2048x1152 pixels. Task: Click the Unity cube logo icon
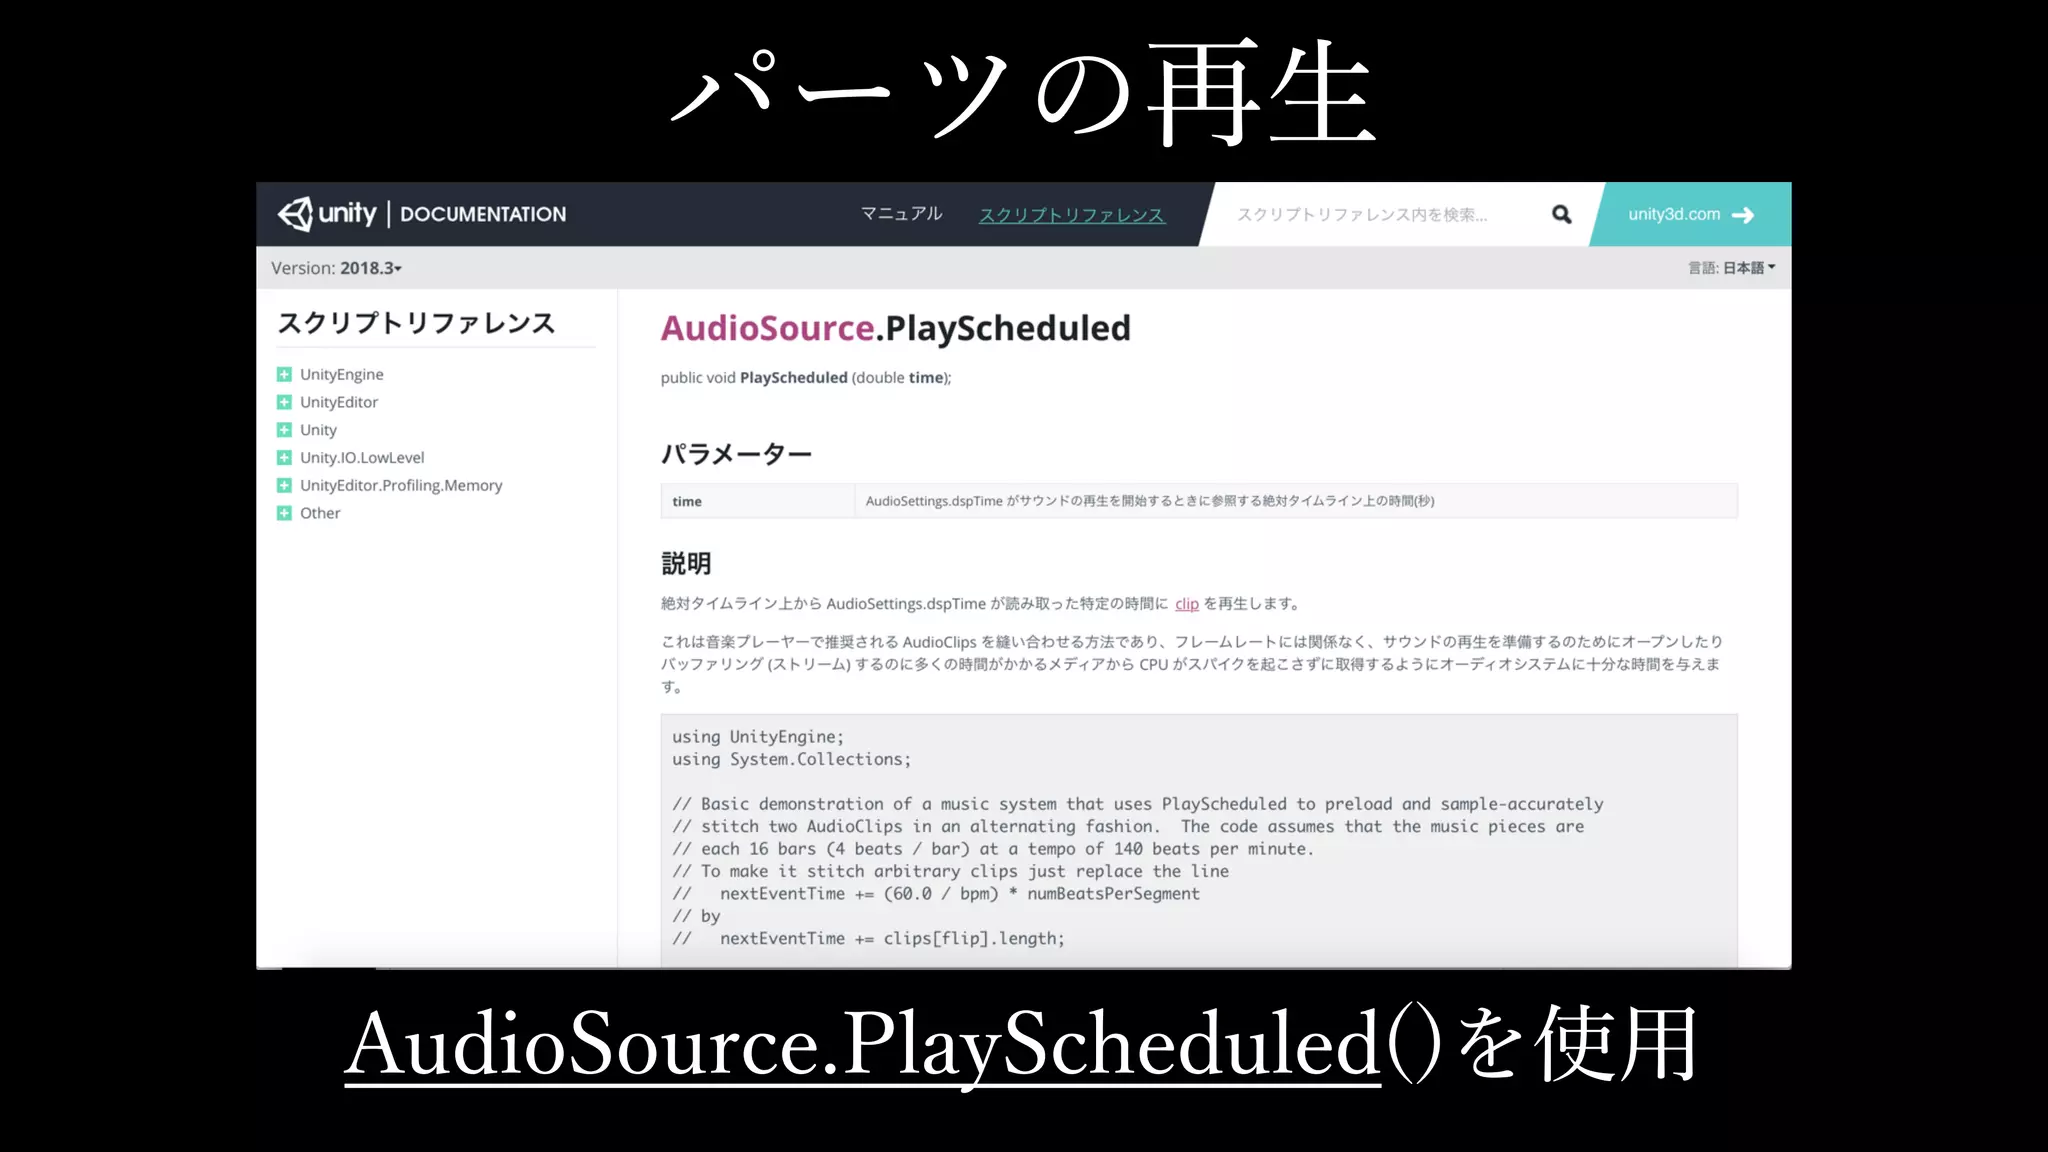pos(296,214)
